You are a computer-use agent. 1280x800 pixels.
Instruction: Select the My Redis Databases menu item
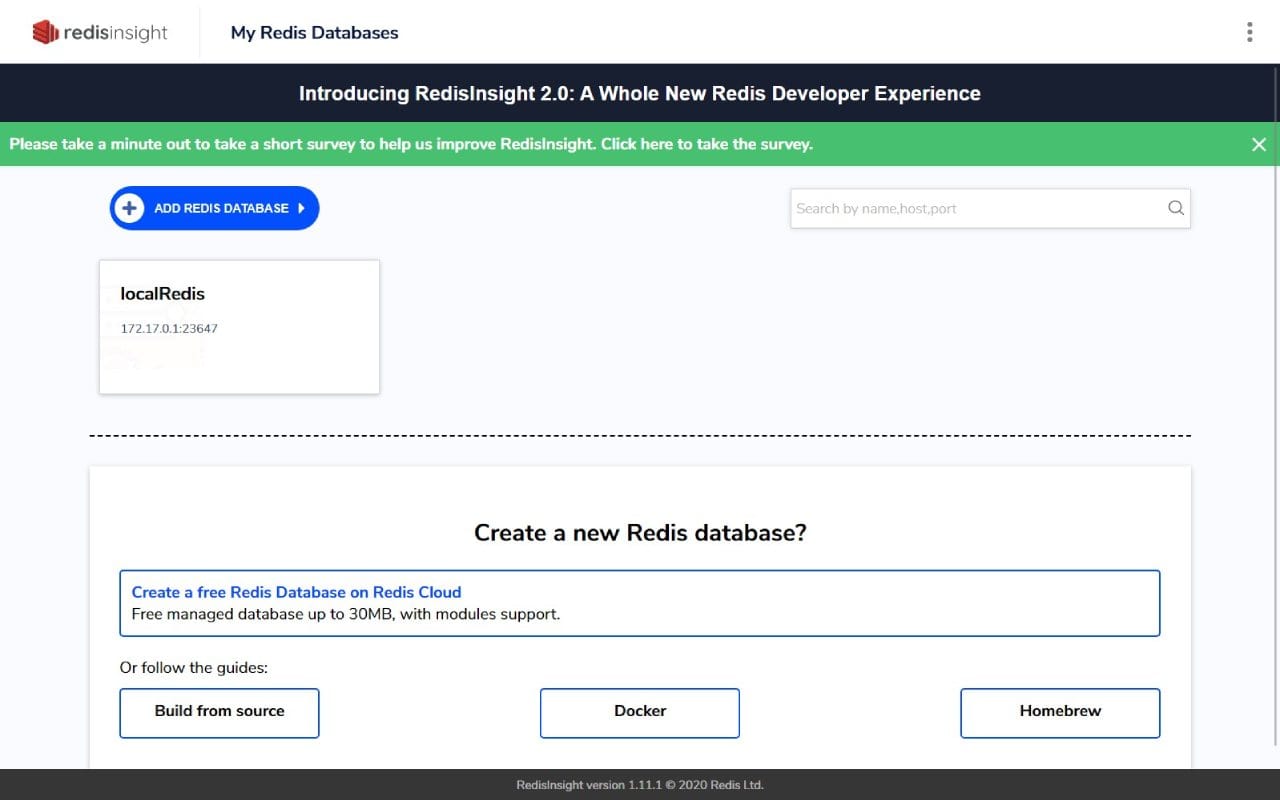(314, 32)
